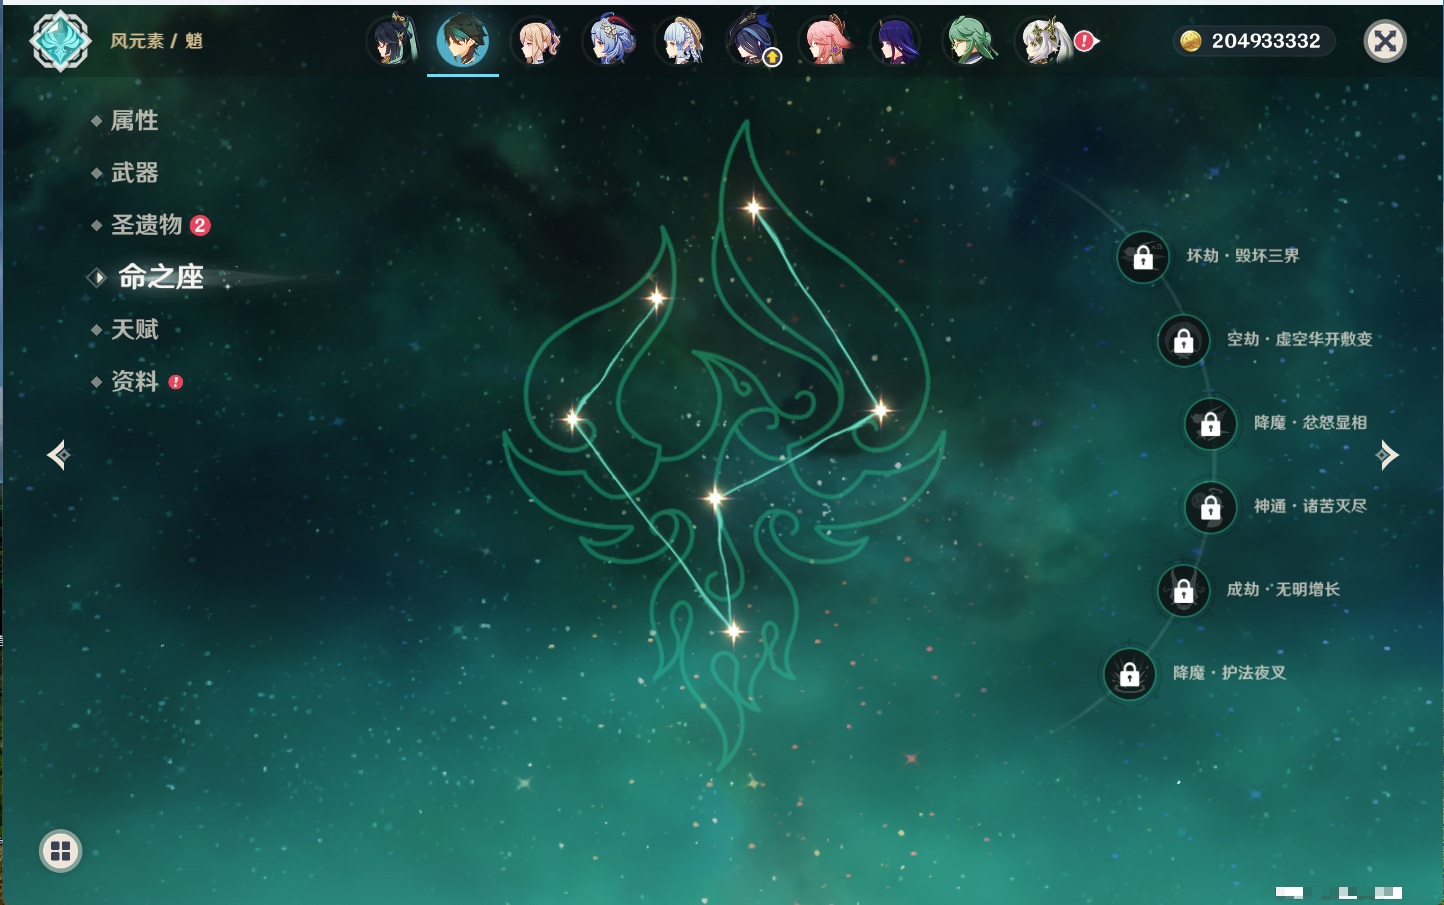Select the pink-haired Yae Miko portrait
The image size is (1444, 905).
coord(826,42)
